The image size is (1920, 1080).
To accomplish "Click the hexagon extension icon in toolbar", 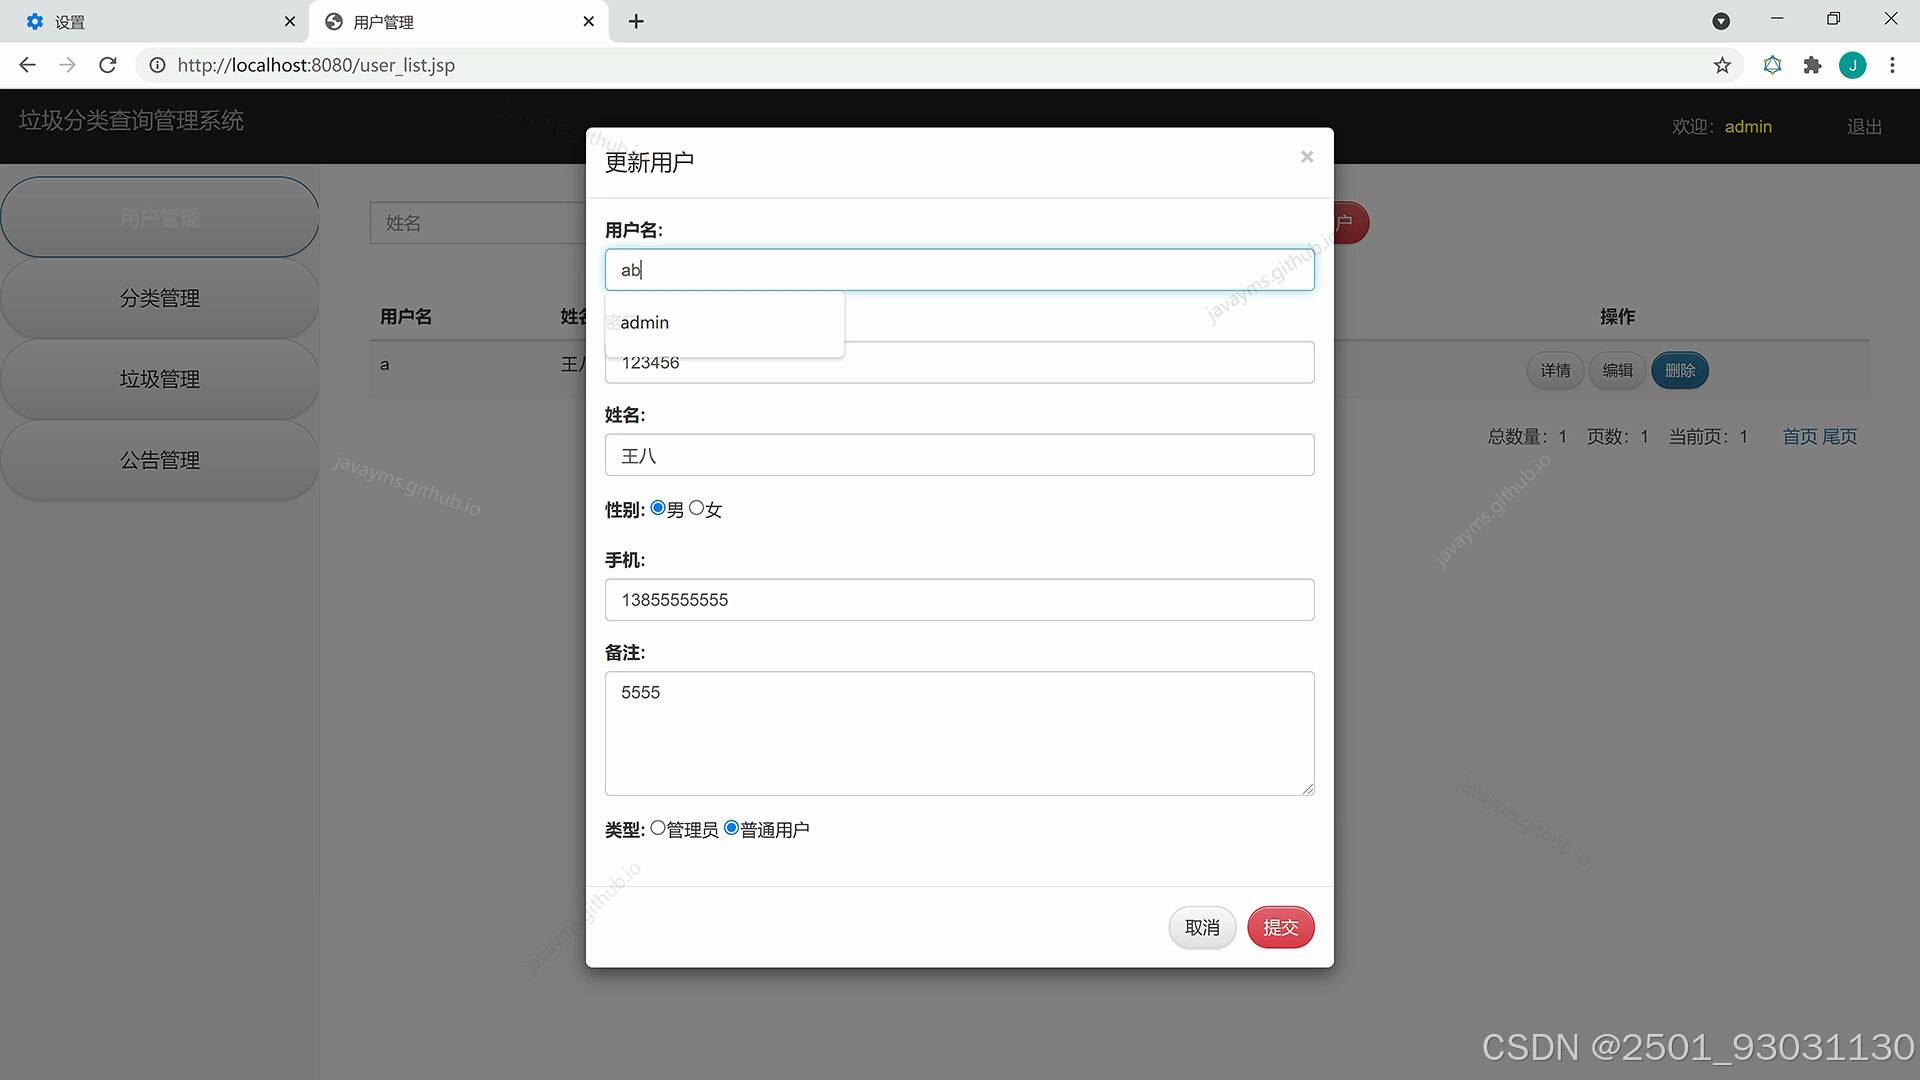I will point(1772,65).
